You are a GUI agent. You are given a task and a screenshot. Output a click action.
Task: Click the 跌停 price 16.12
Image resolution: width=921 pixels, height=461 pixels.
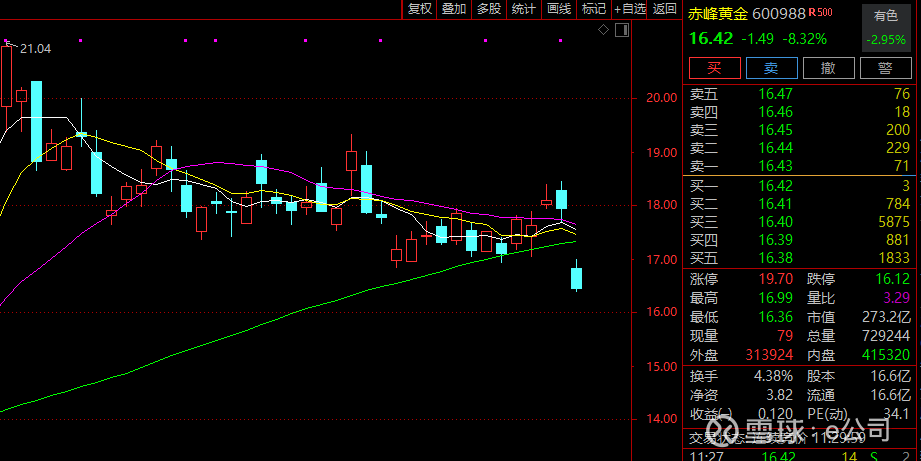(x=892, y=279)
